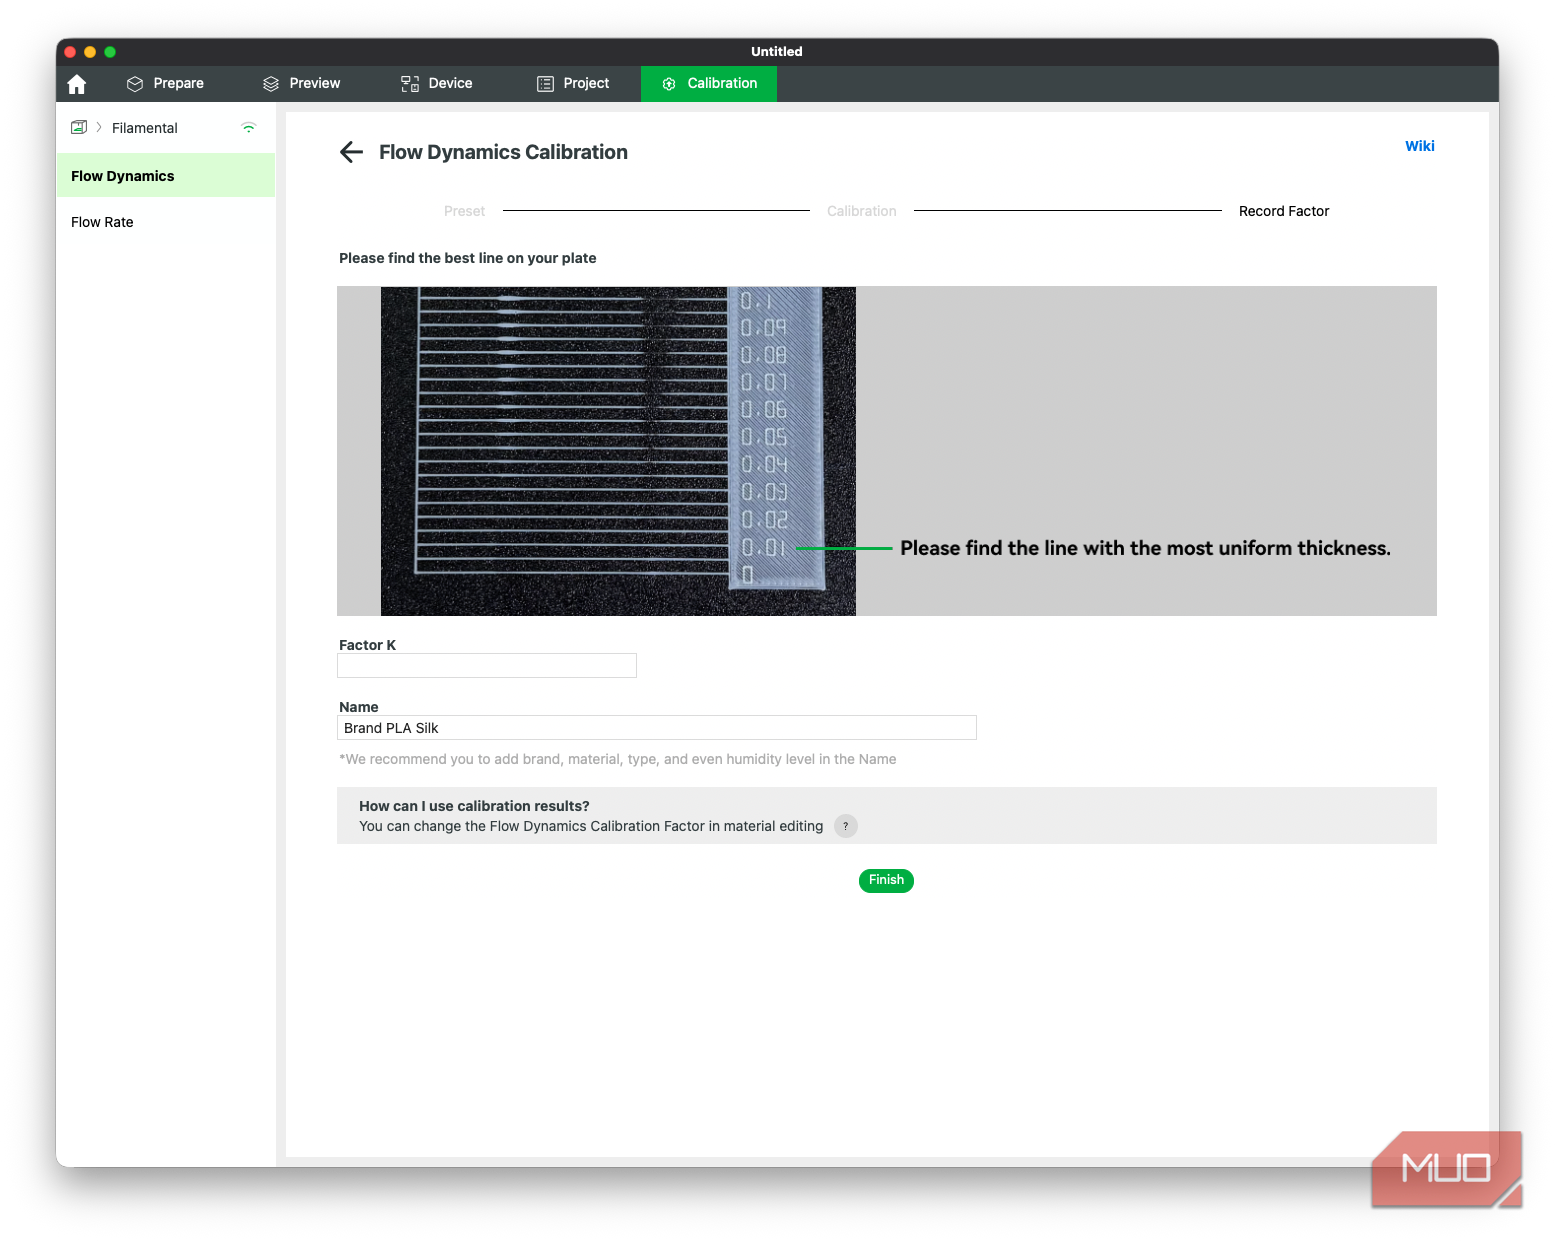
Task: Click the Name field containing Brand PLA Silk
Action: (657, 728)
